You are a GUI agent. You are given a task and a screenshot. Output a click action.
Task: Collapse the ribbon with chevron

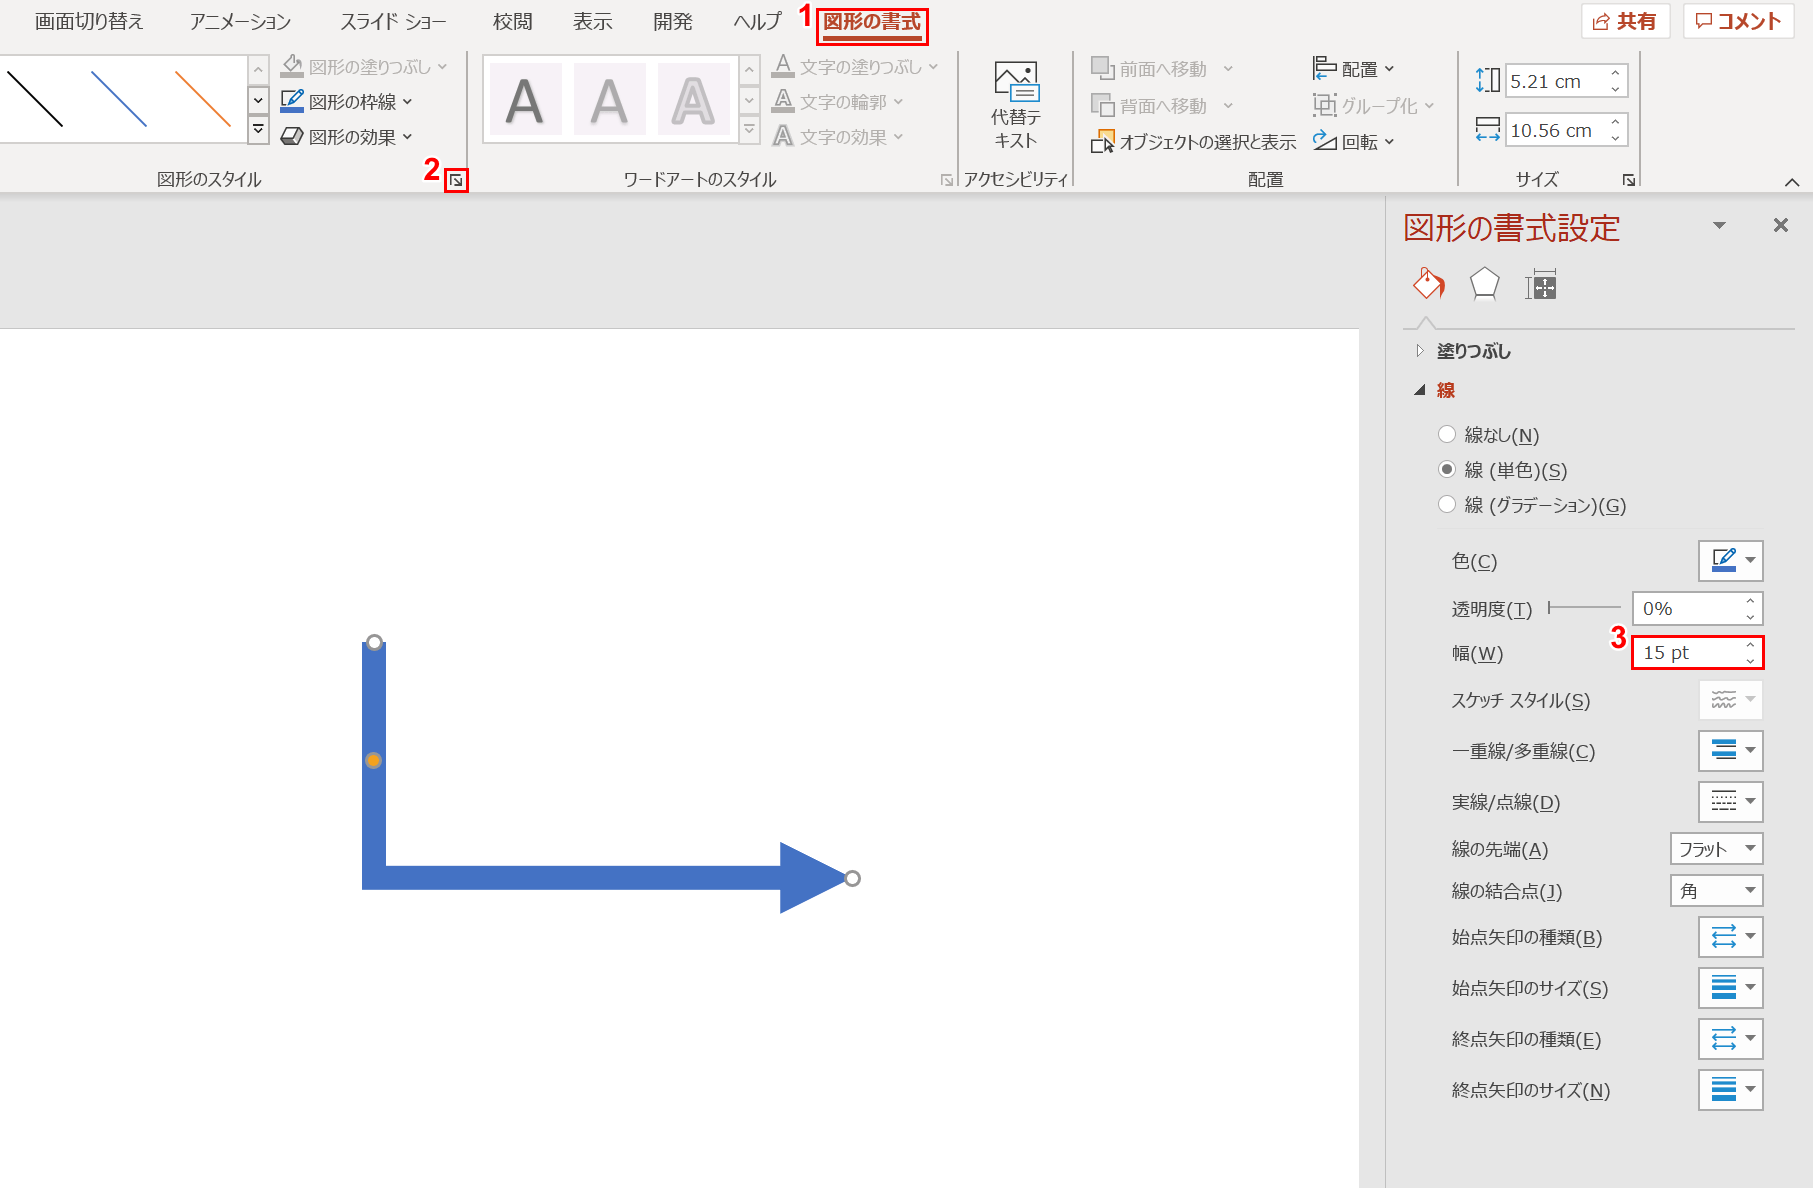[1792, 182]
